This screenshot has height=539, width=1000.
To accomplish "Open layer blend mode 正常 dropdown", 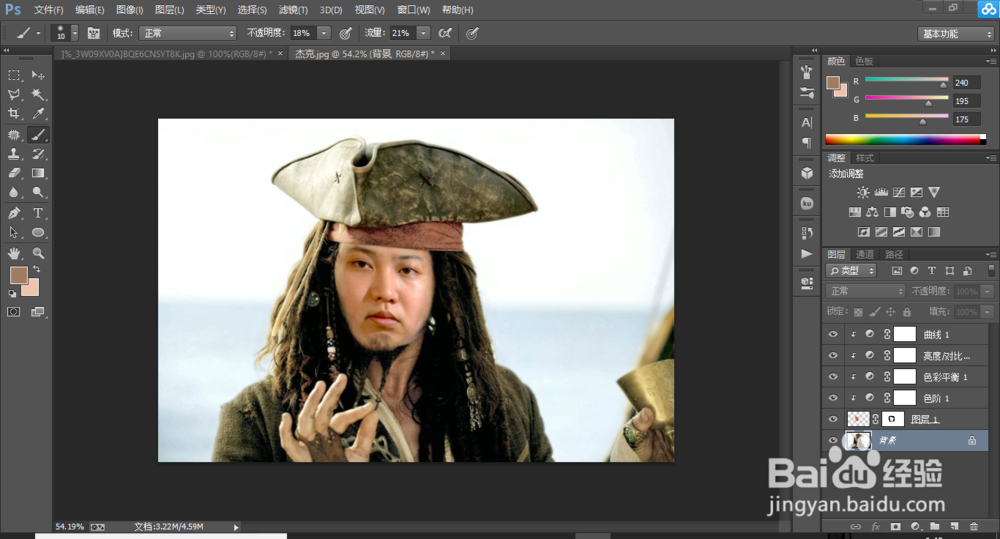I will pos(865,291).
